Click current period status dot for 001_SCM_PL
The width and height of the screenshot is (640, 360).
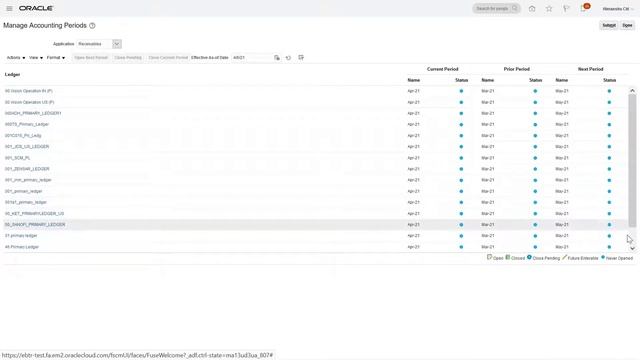pyautogui.click(x=461, y=158)
